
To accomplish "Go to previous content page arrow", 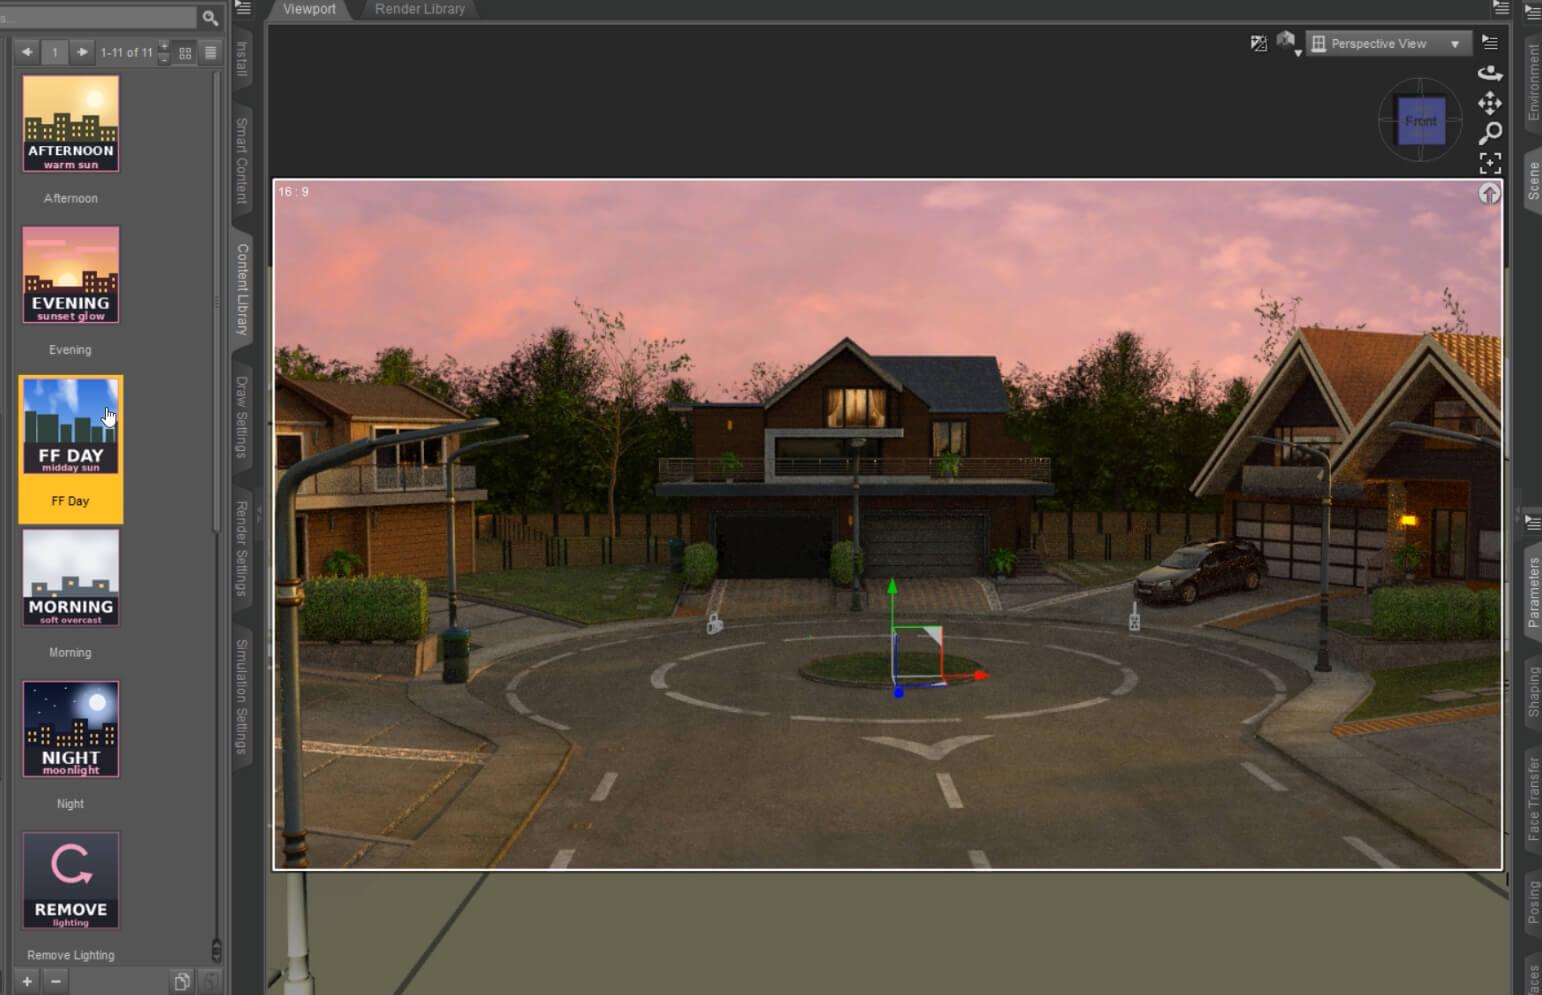I will (x=27, y=52).
